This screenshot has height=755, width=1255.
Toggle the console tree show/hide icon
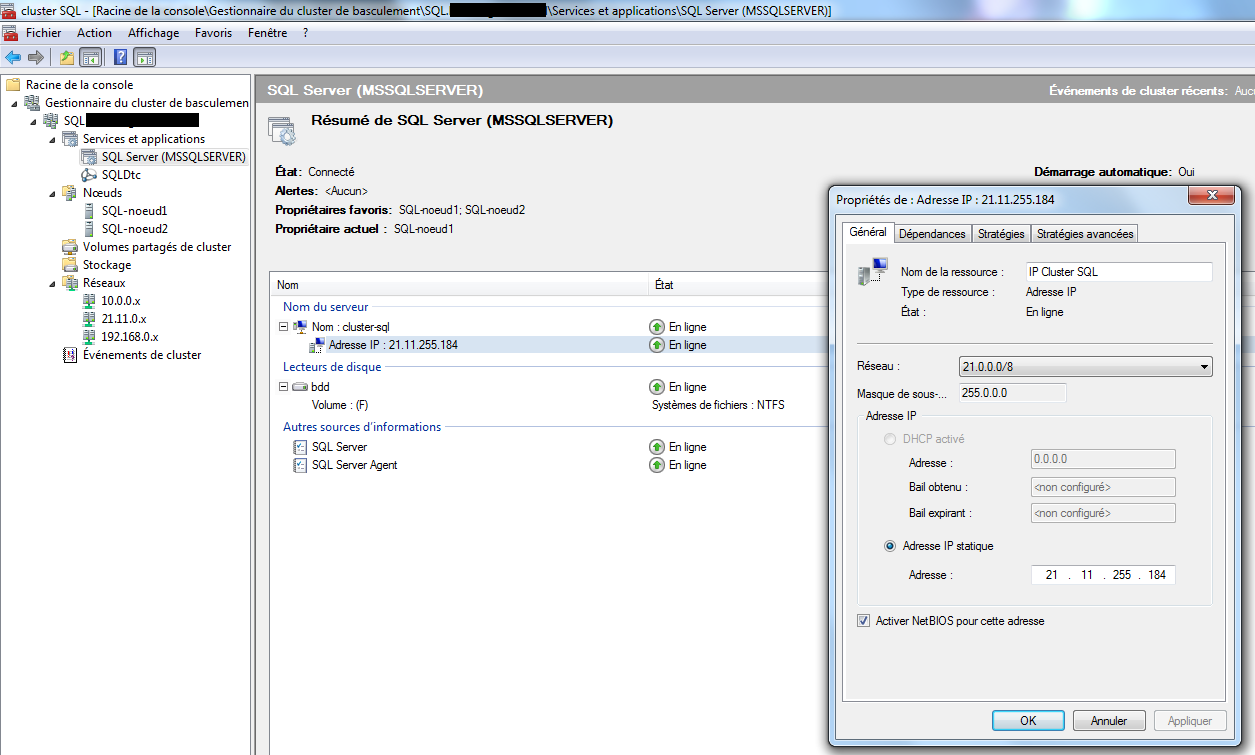[90, 57]
